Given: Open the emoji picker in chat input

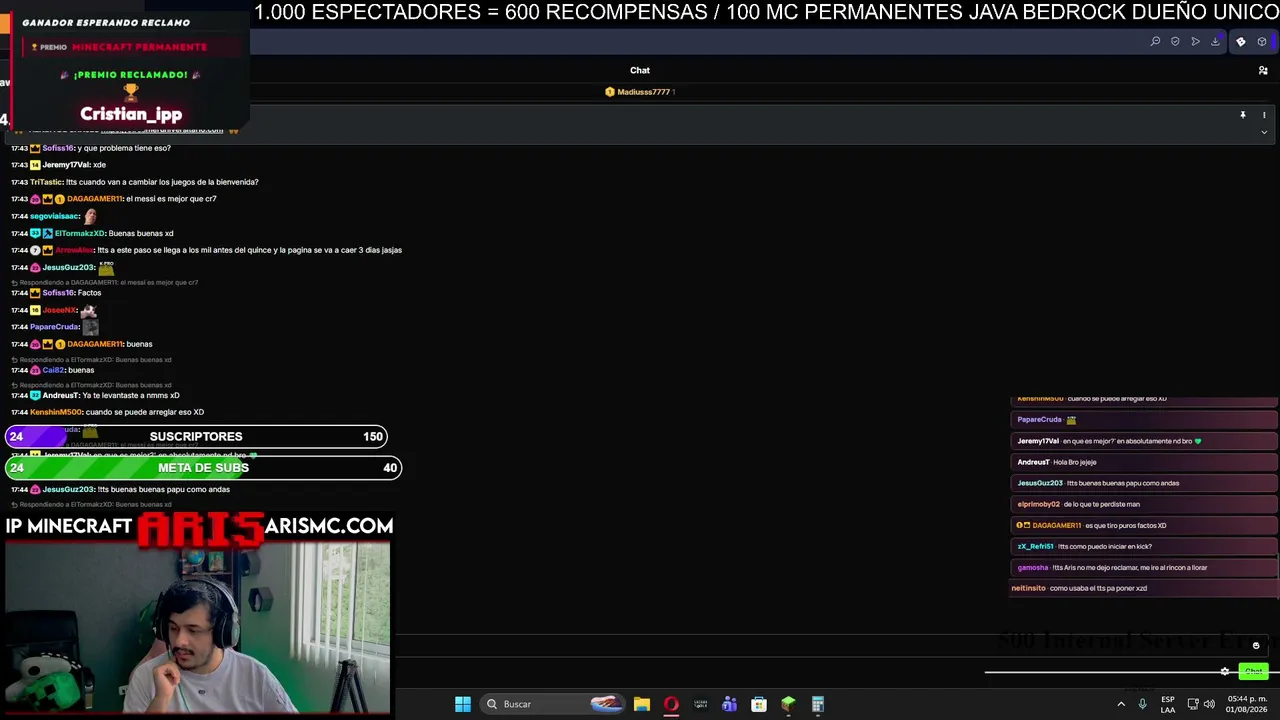Looking at the screenshot, I should pos(1256,646).
